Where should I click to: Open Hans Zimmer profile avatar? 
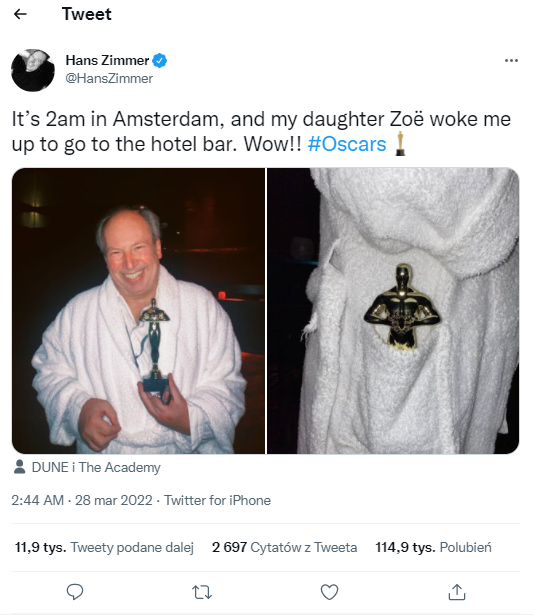pos(33,70)
